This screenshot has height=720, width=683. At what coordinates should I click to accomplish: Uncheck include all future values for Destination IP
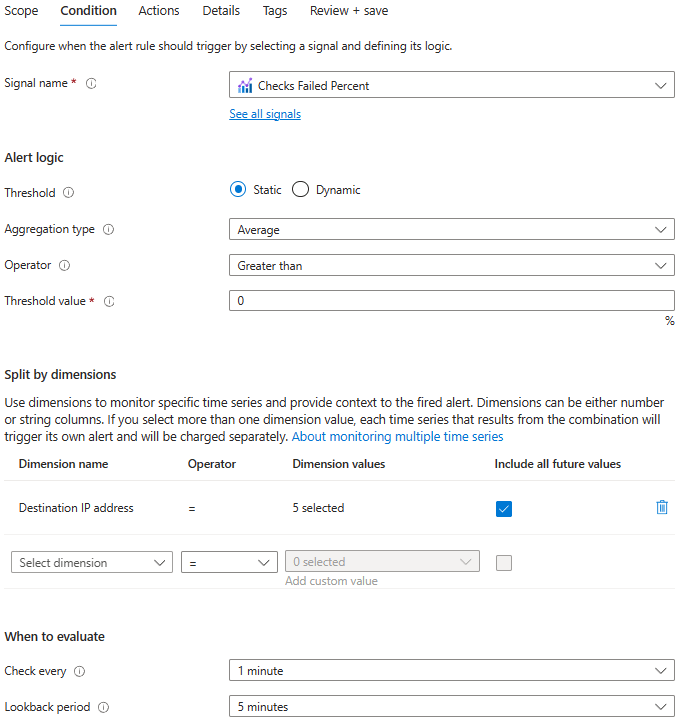[x=504, y=508]
